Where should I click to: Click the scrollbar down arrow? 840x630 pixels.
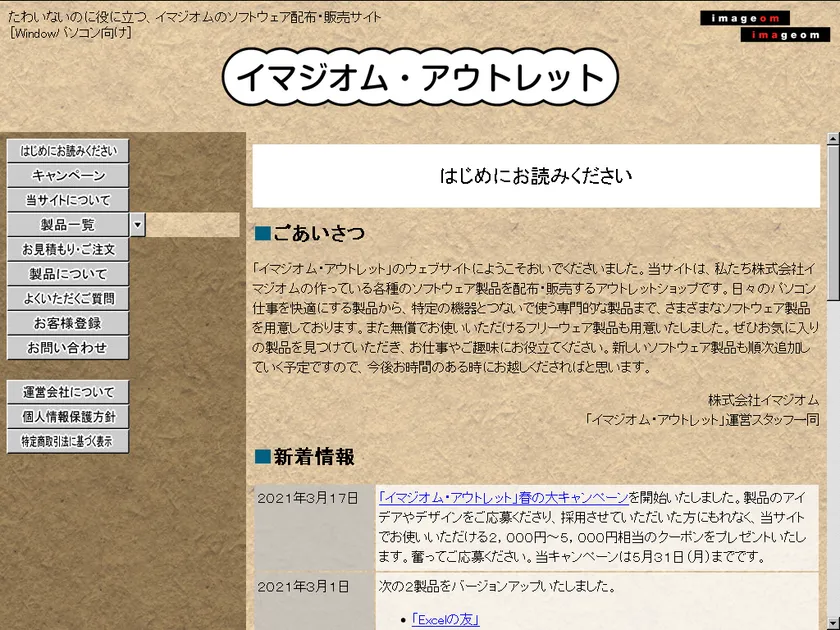click(833, 623)
